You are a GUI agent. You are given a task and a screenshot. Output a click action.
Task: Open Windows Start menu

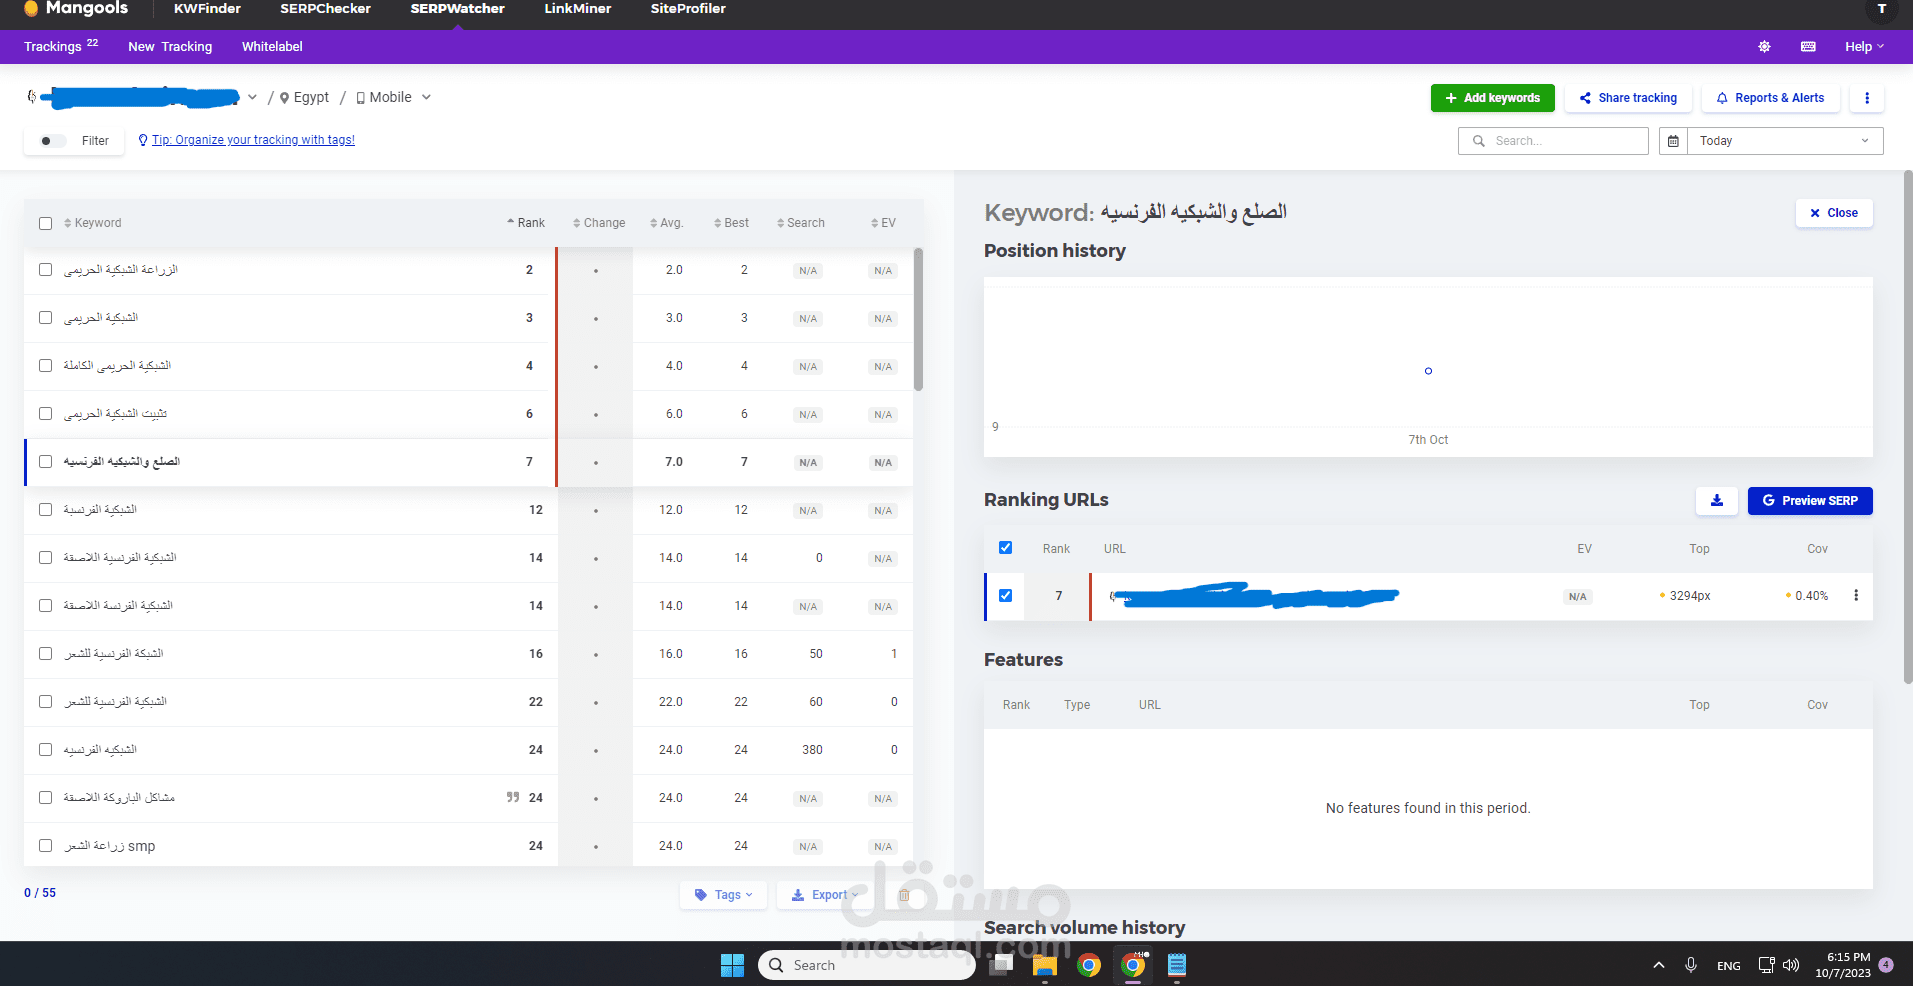click(x=732, y=965)
